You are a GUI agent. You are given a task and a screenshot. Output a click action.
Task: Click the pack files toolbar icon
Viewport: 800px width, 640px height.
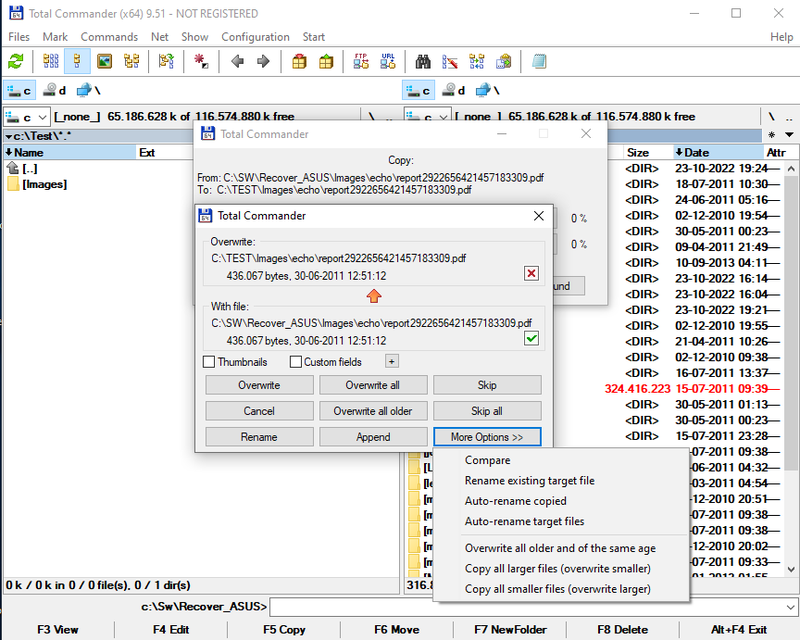click(299, 62)
